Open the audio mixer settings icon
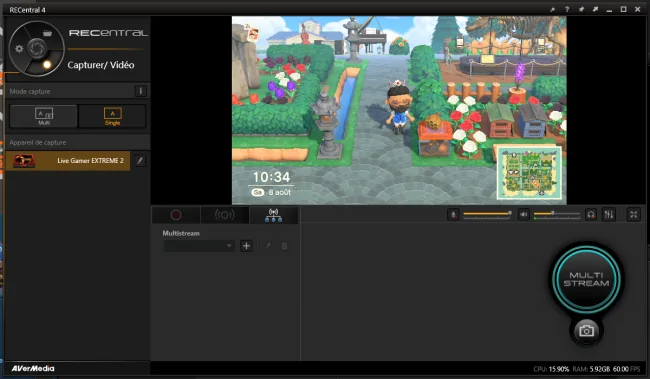The height and width of the screenshot is (379, 650). pos(609,214)
